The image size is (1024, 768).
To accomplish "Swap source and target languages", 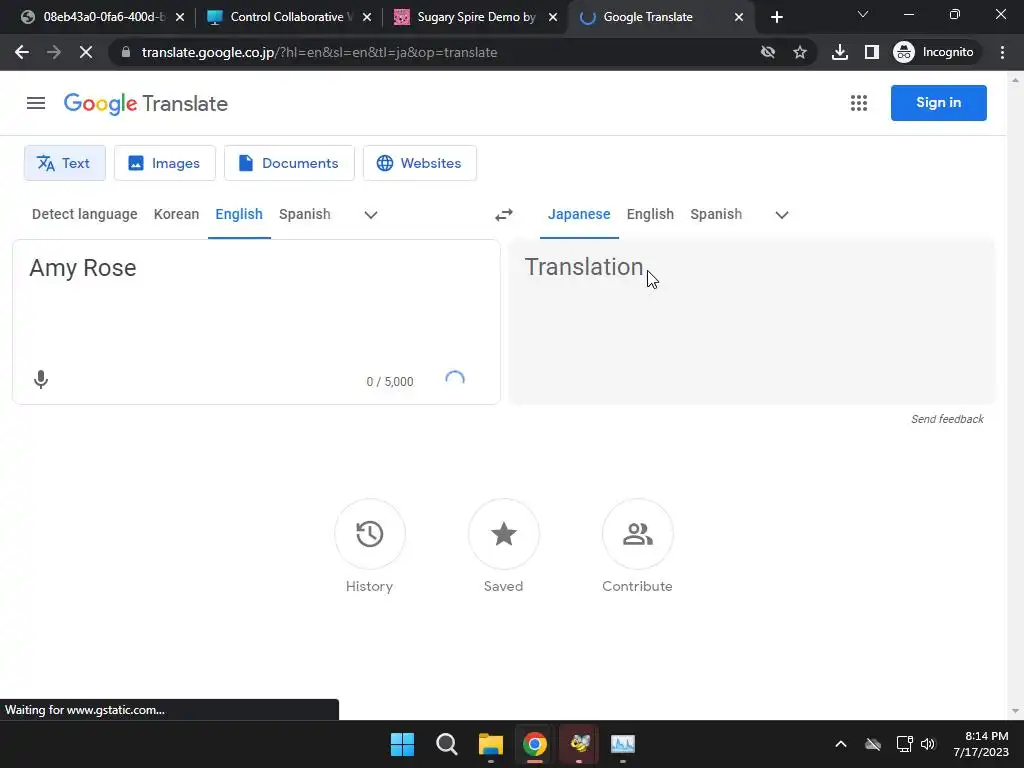I will click(504, 215).
